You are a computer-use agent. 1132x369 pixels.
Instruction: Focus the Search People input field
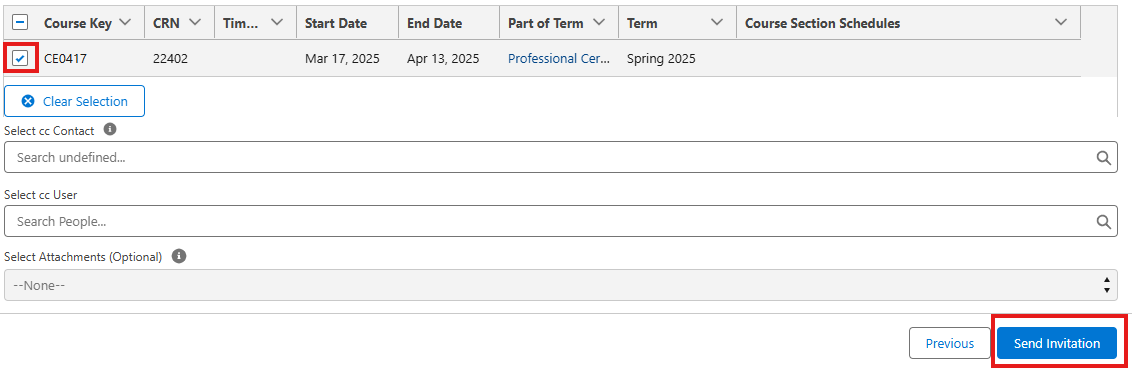pyautogui.click(x=561, y=221)
